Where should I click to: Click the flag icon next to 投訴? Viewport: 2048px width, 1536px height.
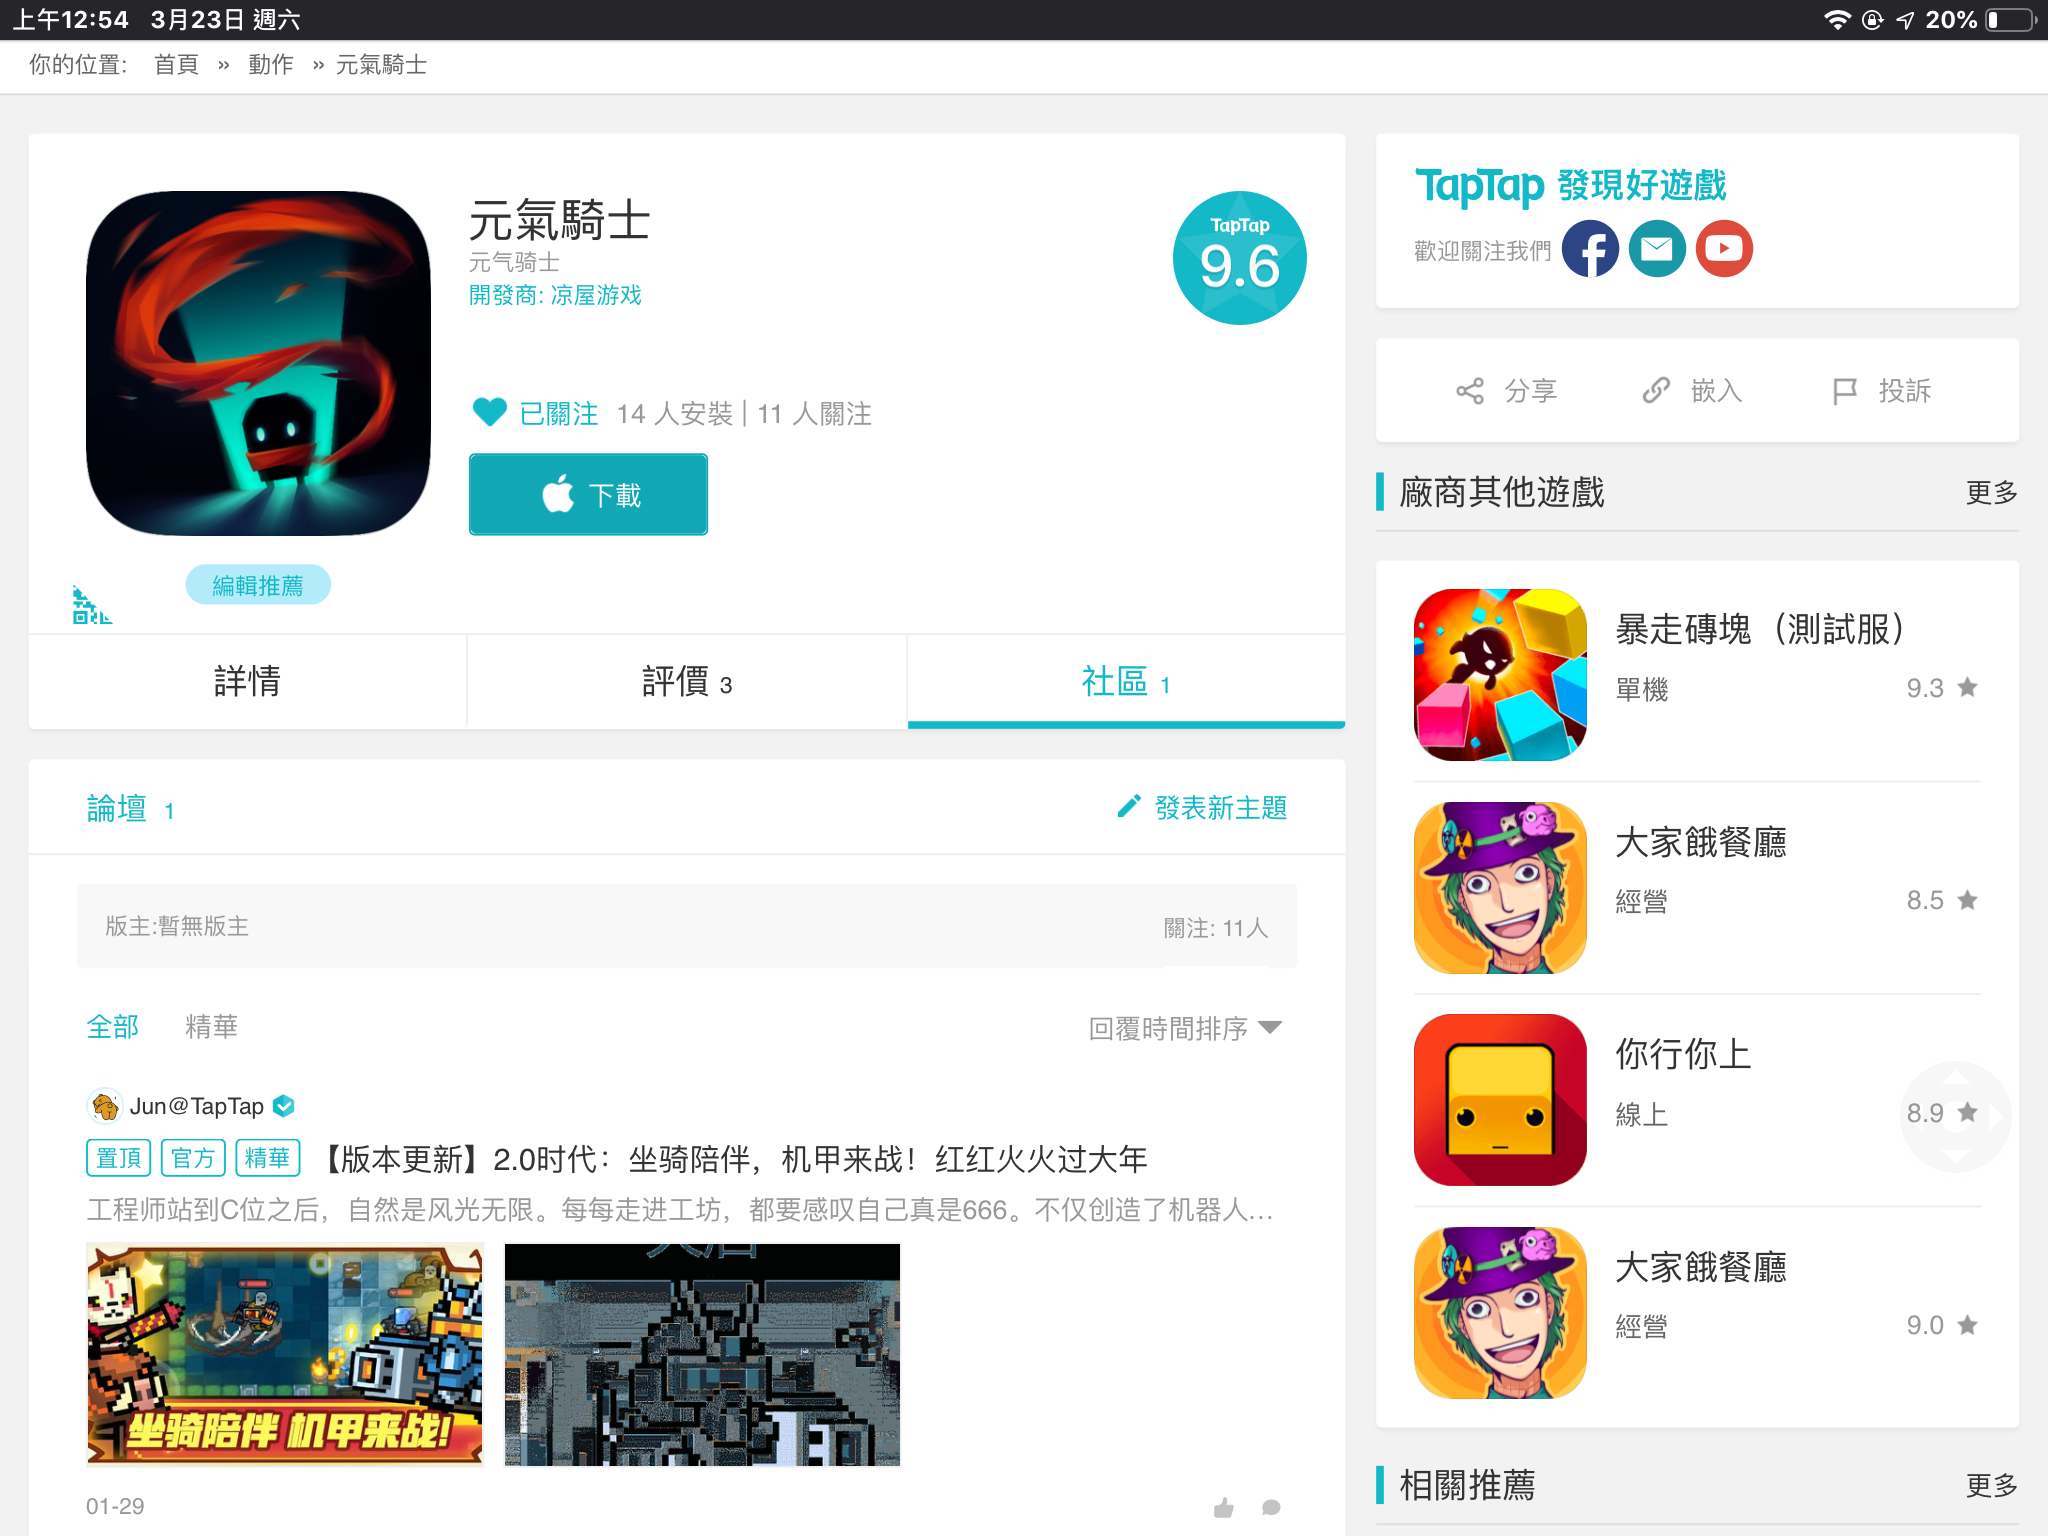pos(1844,391)
